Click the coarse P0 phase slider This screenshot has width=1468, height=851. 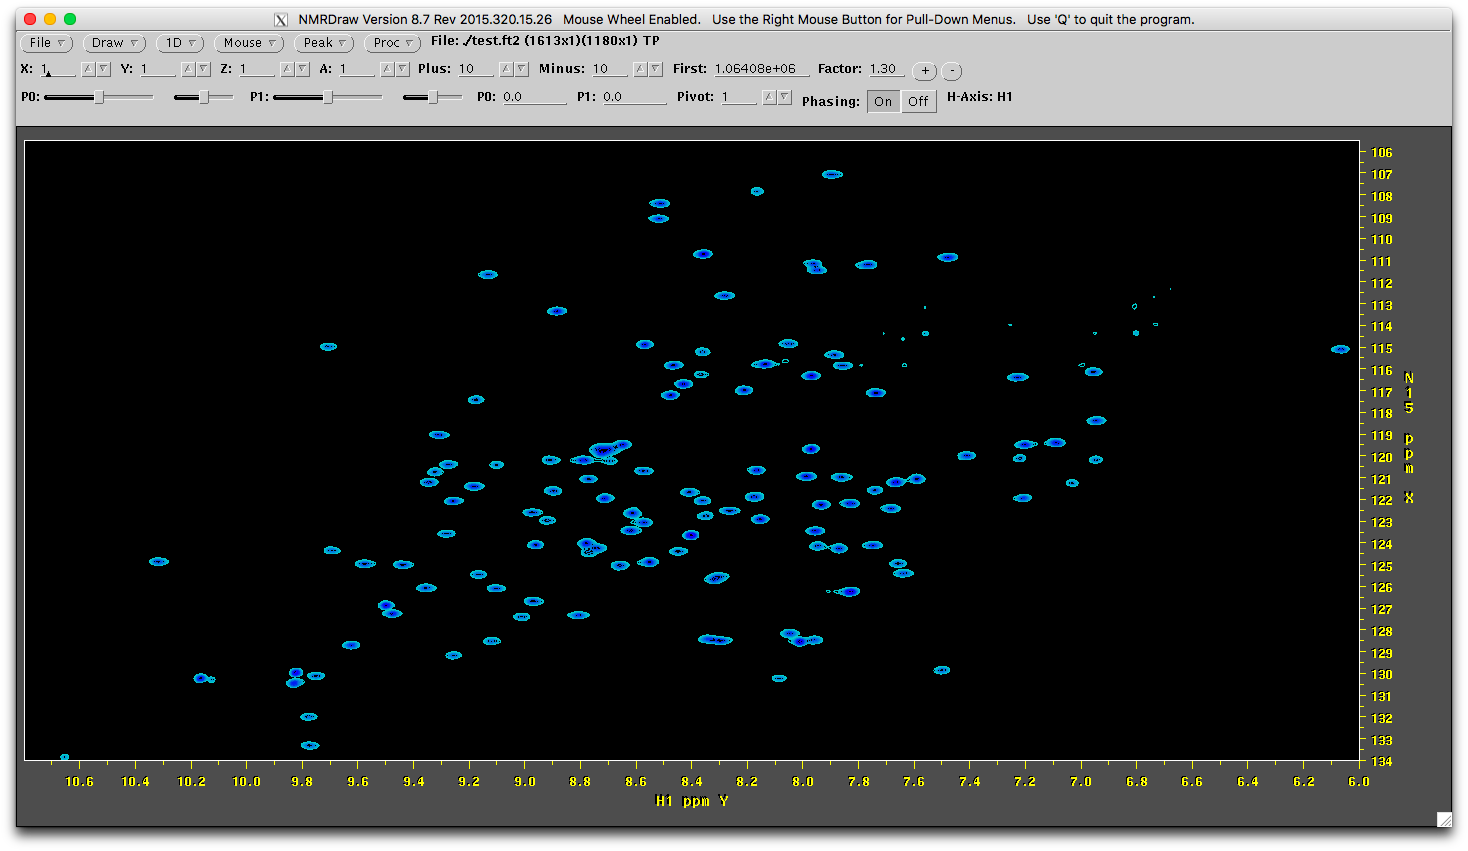[99, 97]
